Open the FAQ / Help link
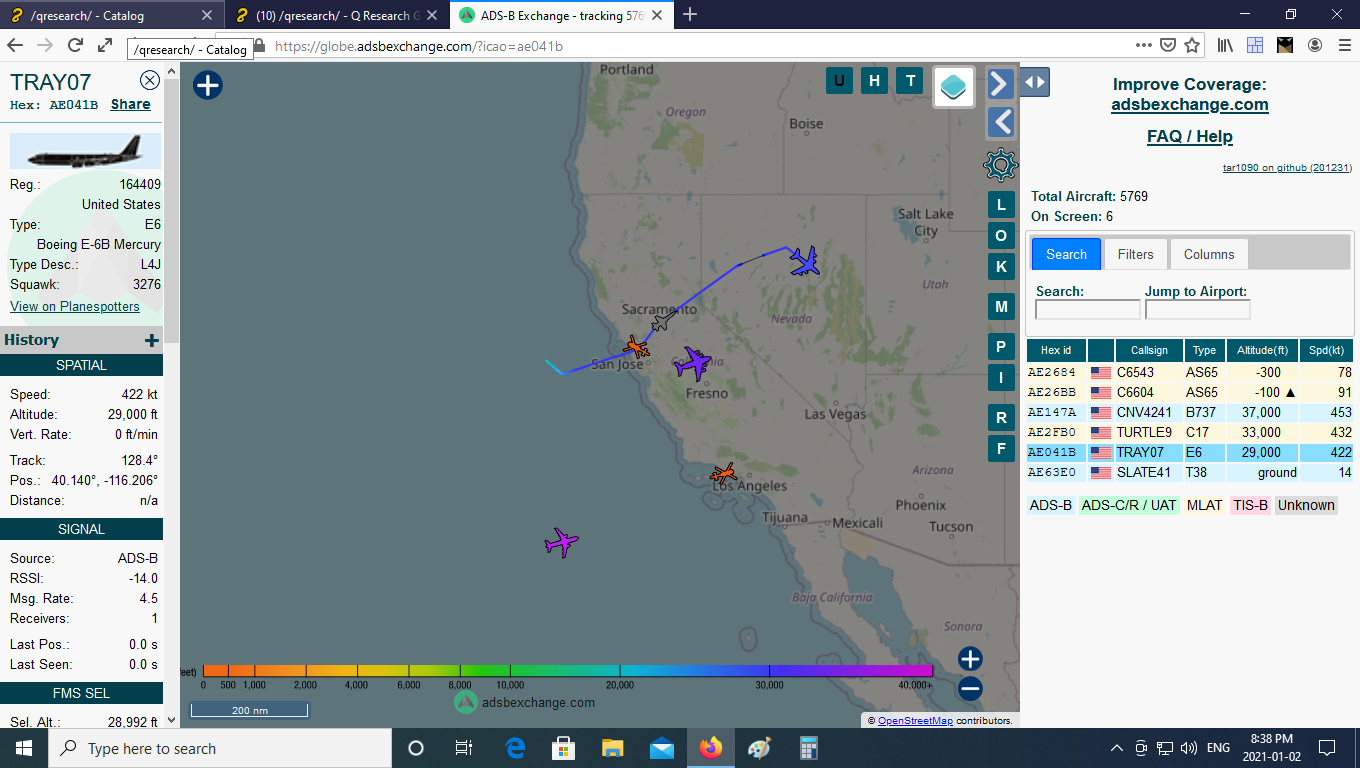Viewport: 1360px width, 768px height. point(1189,136)
